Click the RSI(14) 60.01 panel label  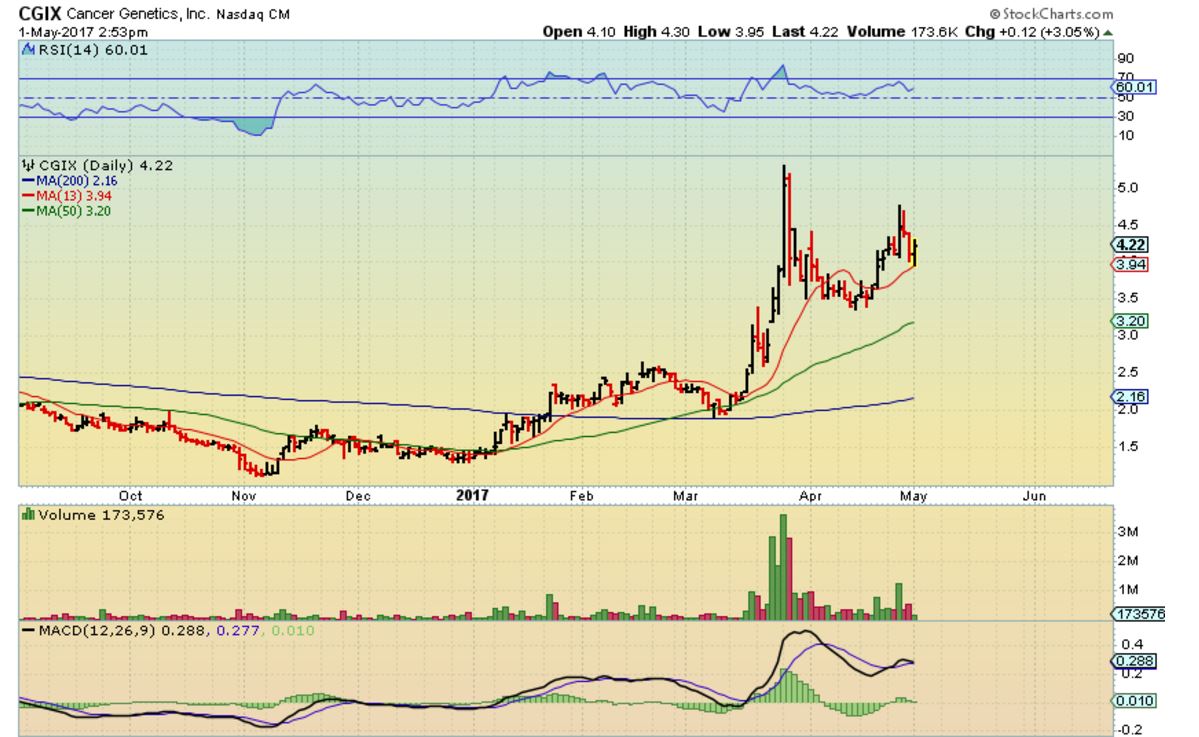93,50
